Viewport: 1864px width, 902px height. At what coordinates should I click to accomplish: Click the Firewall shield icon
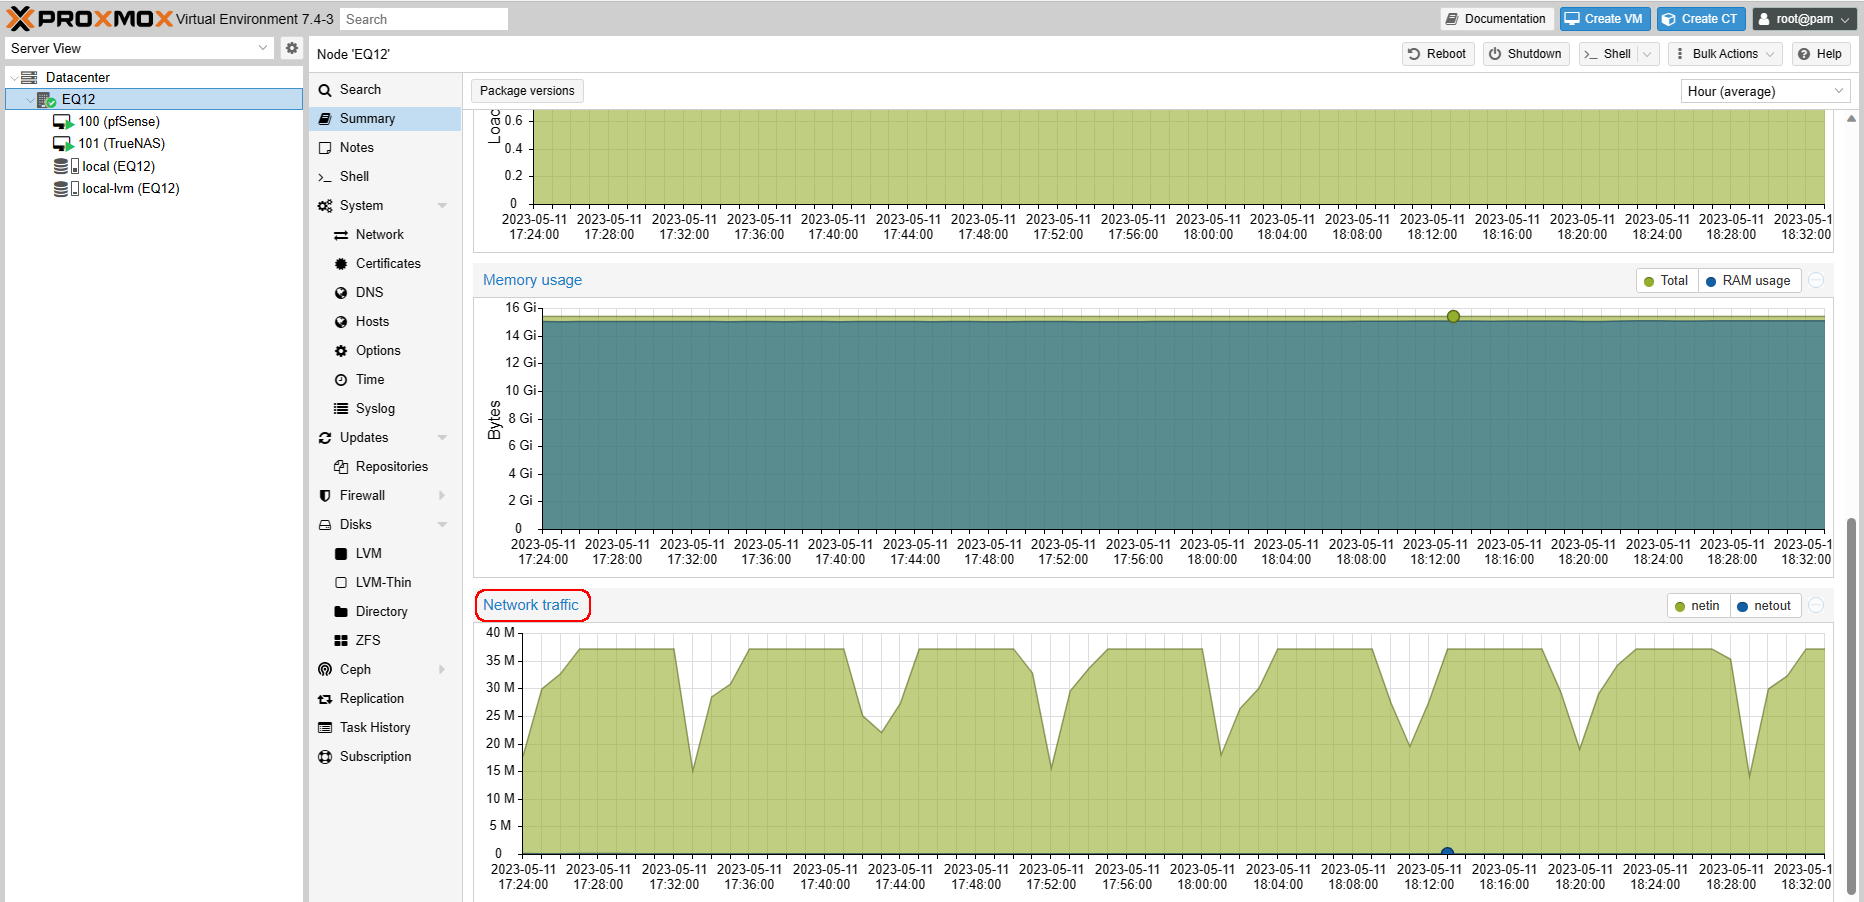[325, 496]
